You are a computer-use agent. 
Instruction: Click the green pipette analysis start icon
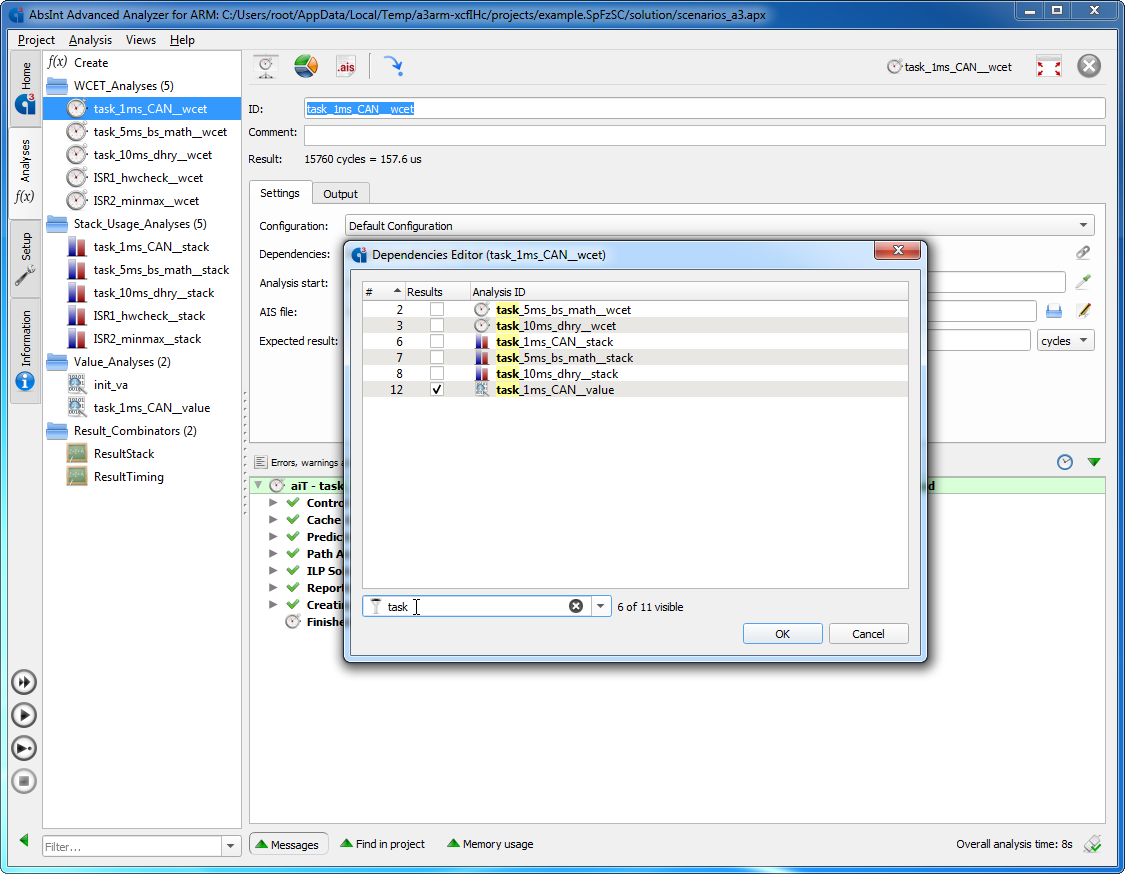point(1083,282)
